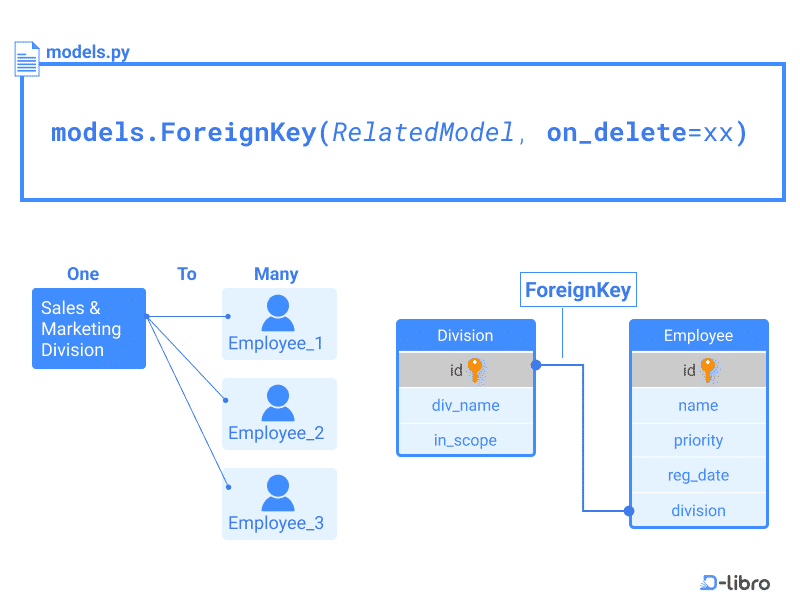Screen dimensions: 800x600
Task: Click the Employee_1 person icon
Action: [277, 313]
